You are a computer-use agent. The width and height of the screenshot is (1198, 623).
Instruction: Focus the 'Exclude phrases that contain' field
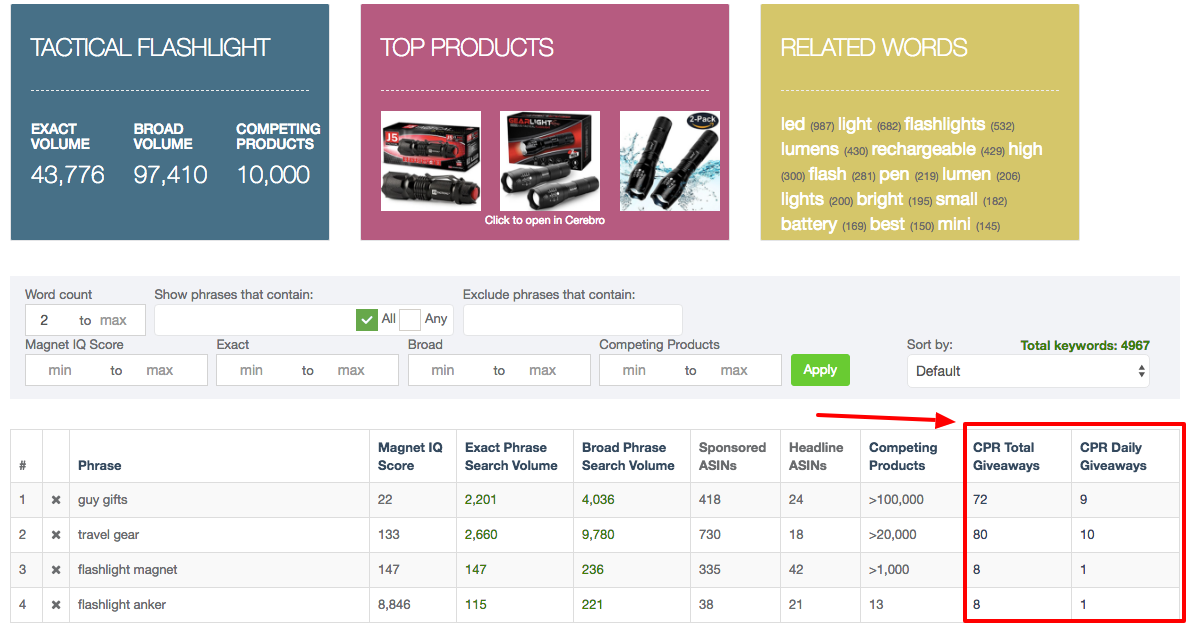pyautogui.click(x=572, y=320)
